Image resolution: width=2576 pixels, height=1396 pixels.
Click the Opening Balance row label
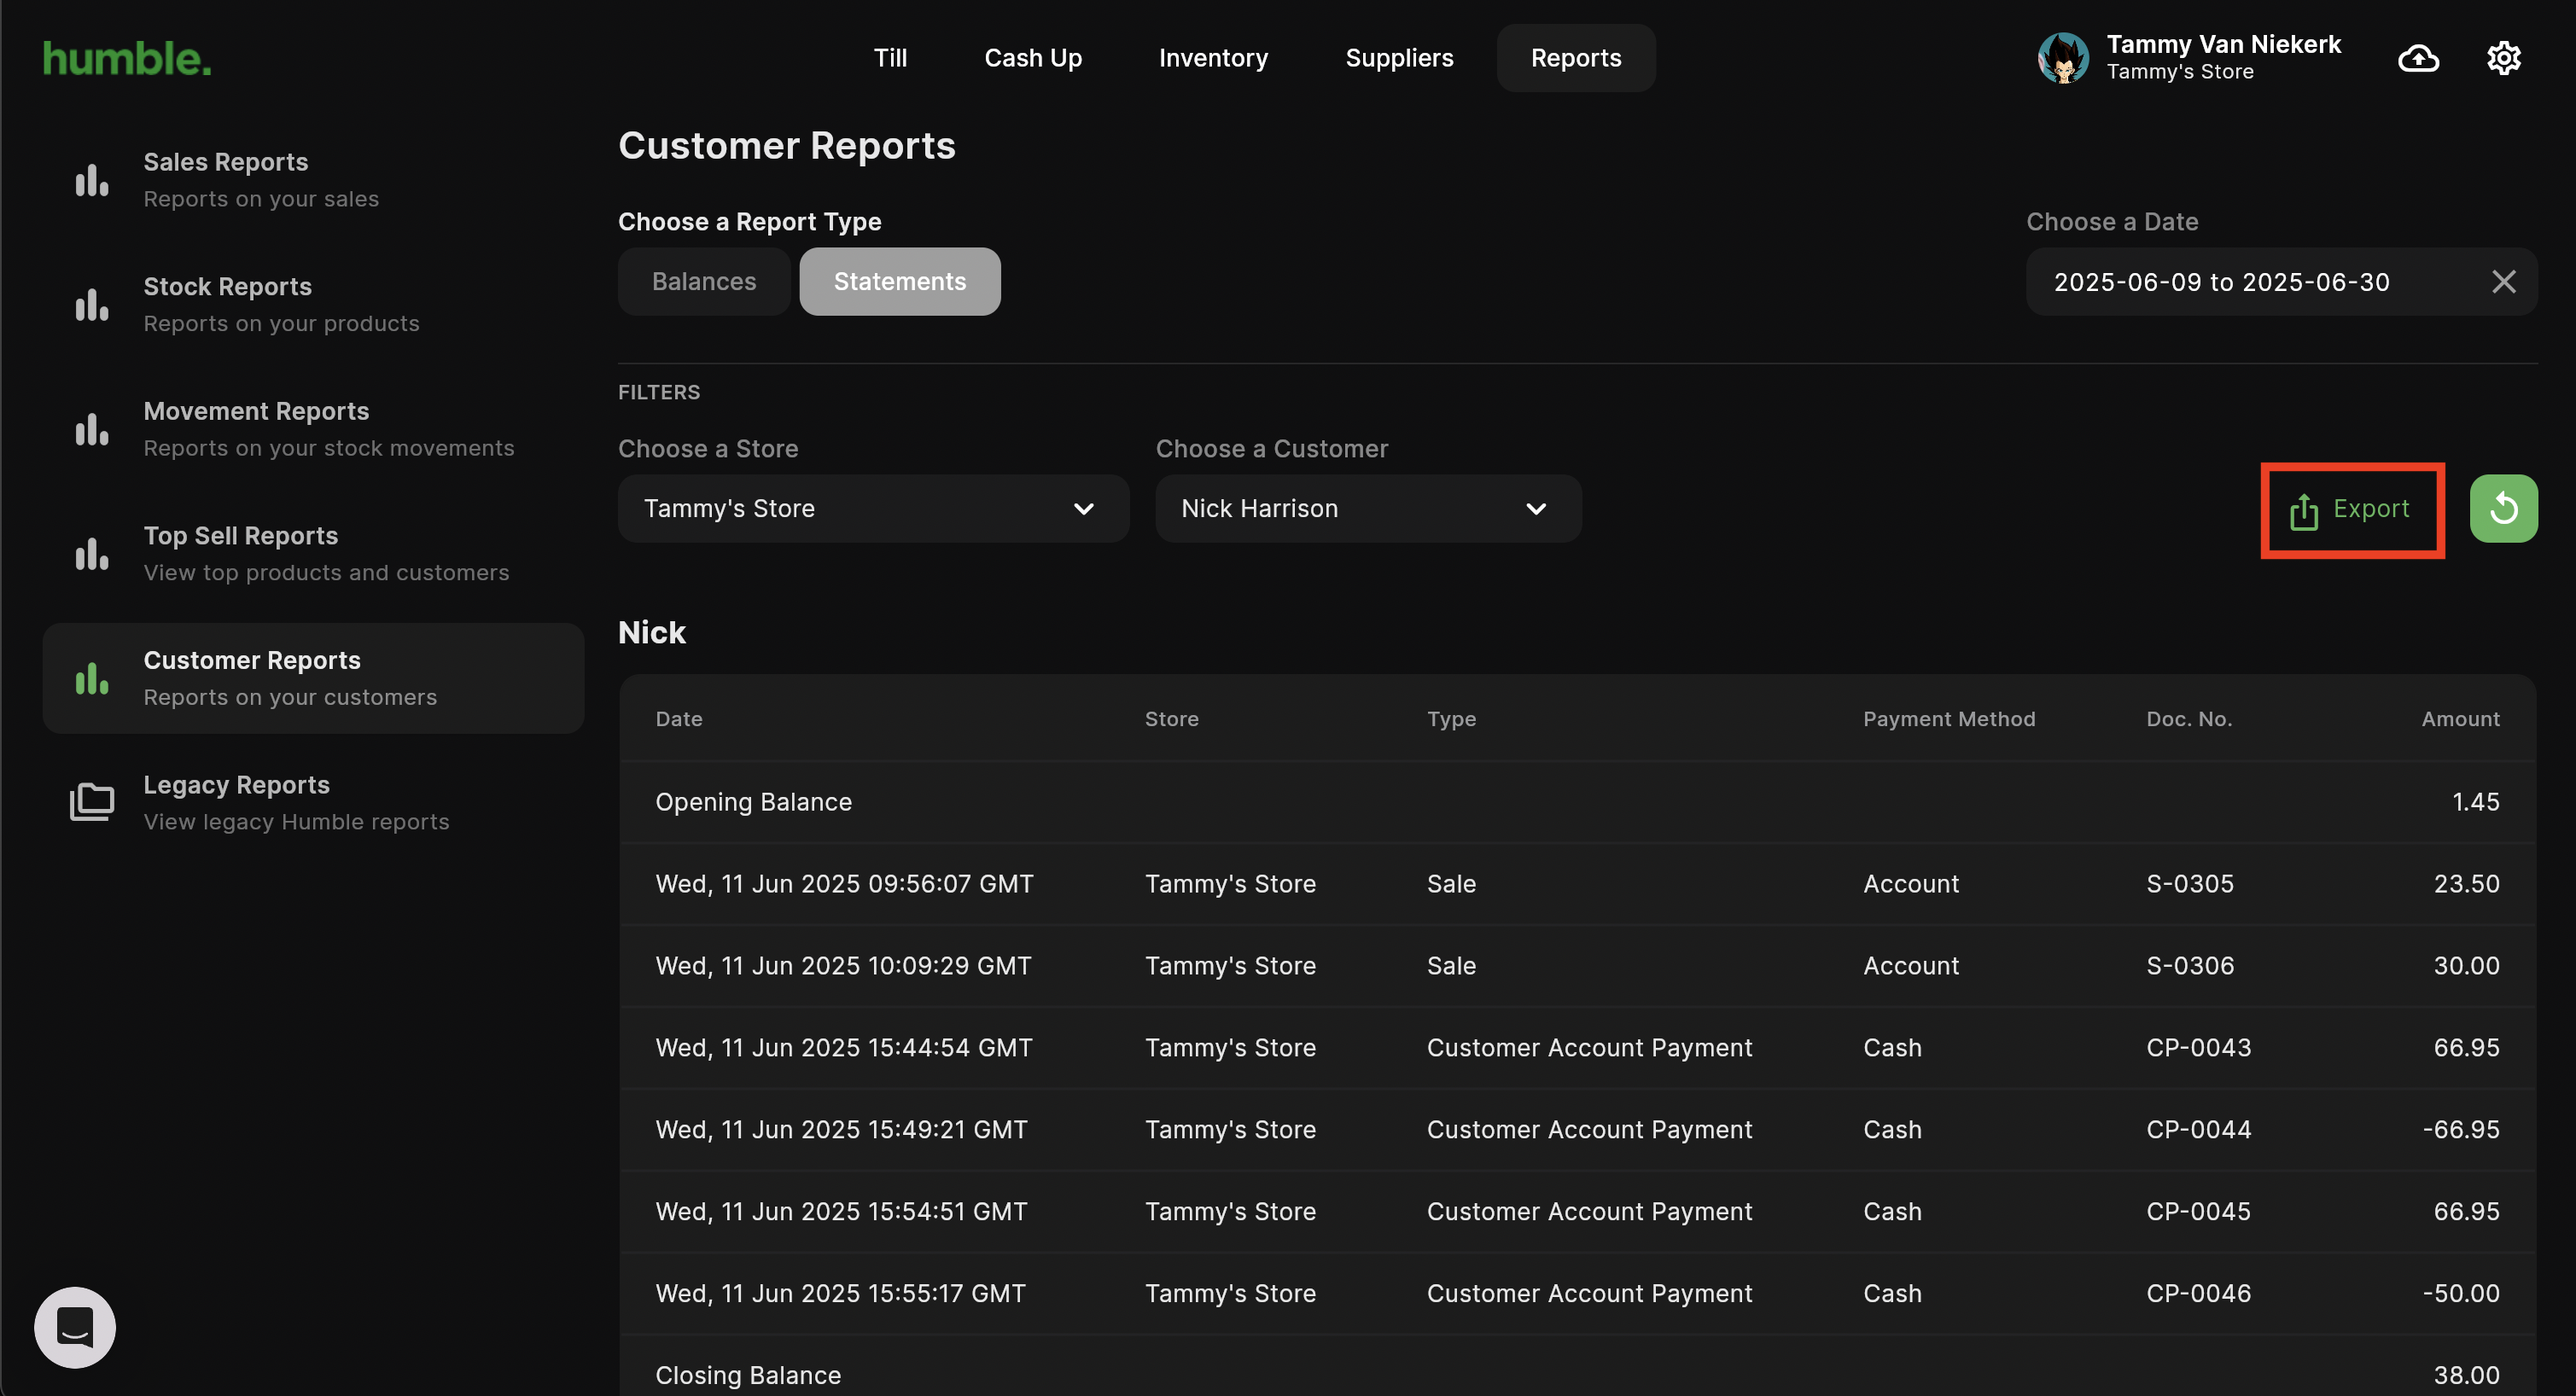pyautogui.click(x=753, y=802)
